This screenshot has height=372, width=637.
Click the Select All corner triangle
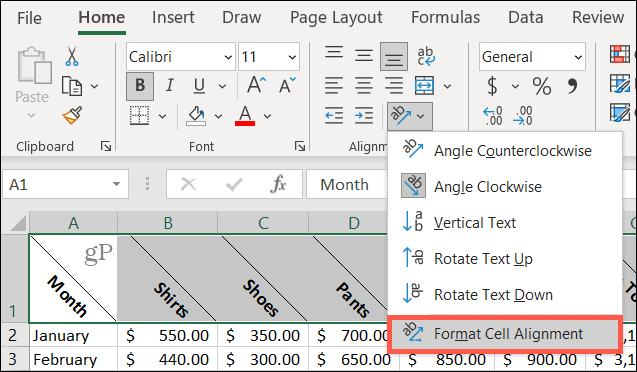pyautogui.click(x=18, y=223)
